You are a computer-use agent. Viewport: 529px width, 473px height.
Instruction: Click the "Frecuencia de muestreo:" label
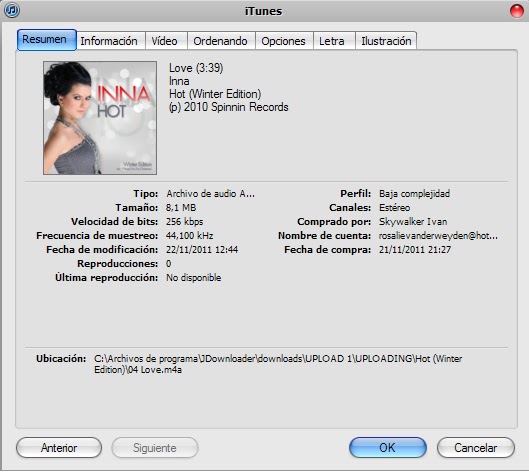click(x=97, y=235)
